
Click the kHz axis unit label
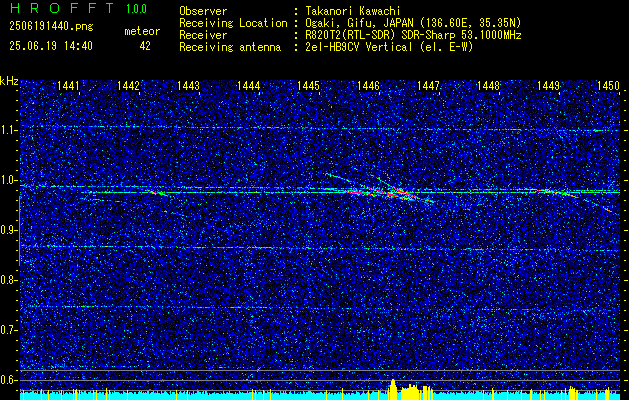(9, 81)
